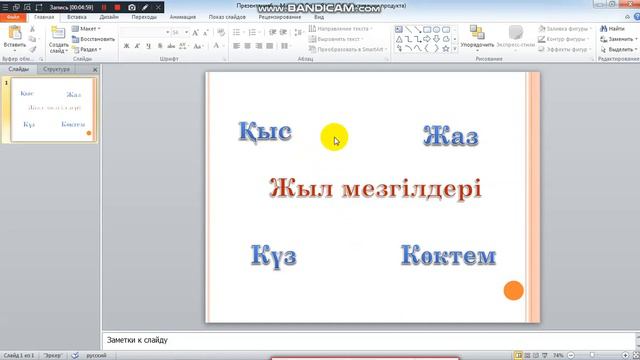The height and width of the screenshot is (360, 640).
Task: Open the font size dropdown
Action: click(187, 32)
